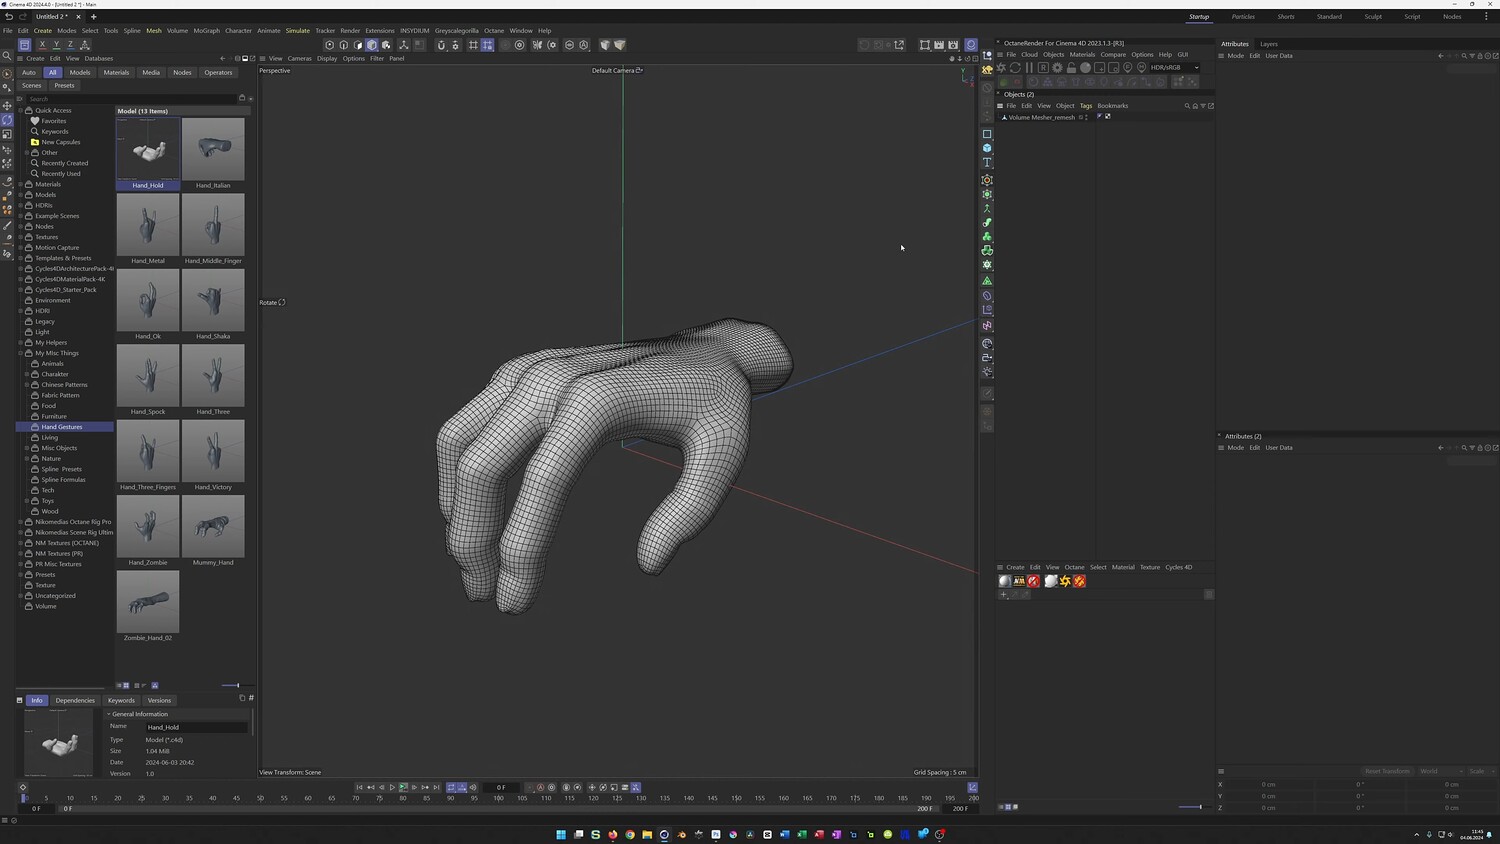Click the autokeying A icon in timeline
1500x844 pixels.
tap(540, 788)
